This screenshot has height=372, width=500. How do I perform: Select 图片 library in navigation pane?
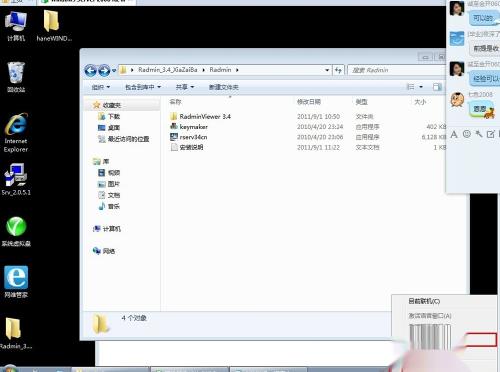[x=109, y=184]
